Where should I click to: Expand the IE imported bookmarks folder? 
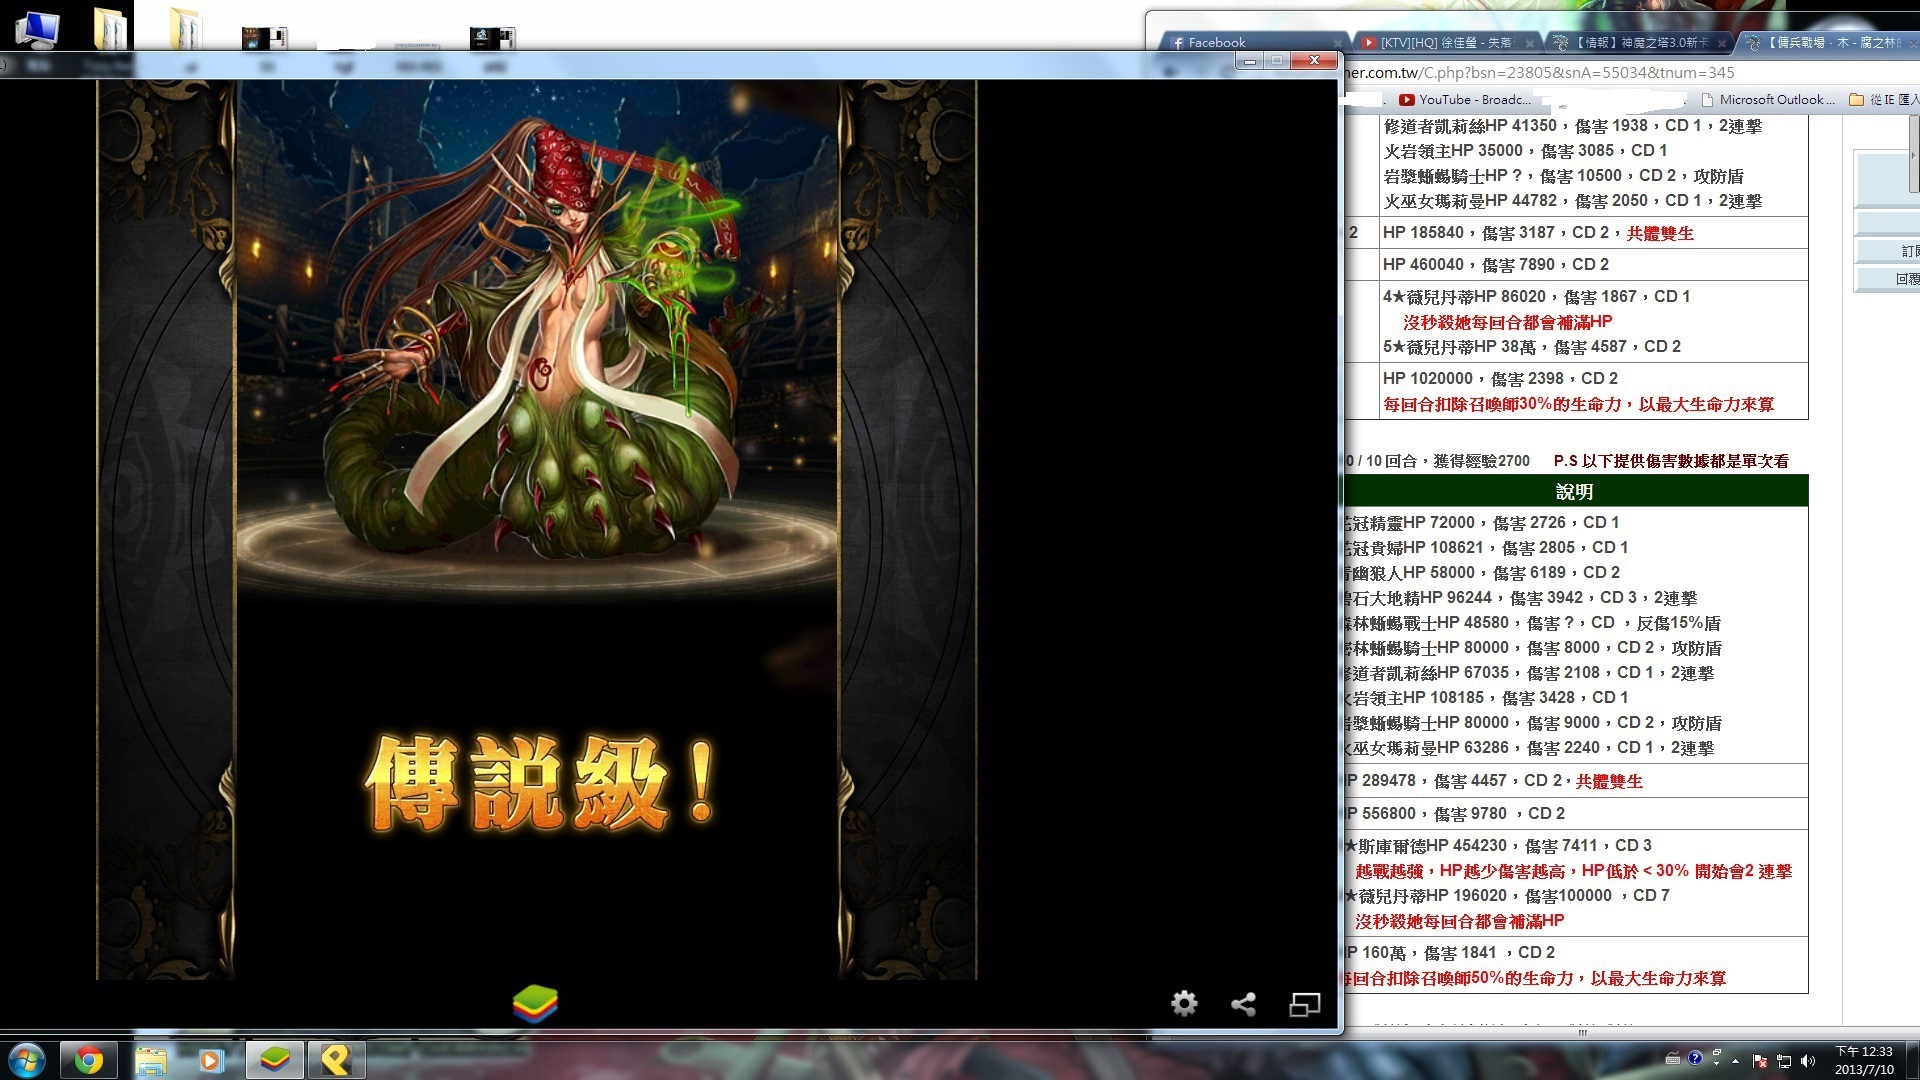coord(1883,100)
